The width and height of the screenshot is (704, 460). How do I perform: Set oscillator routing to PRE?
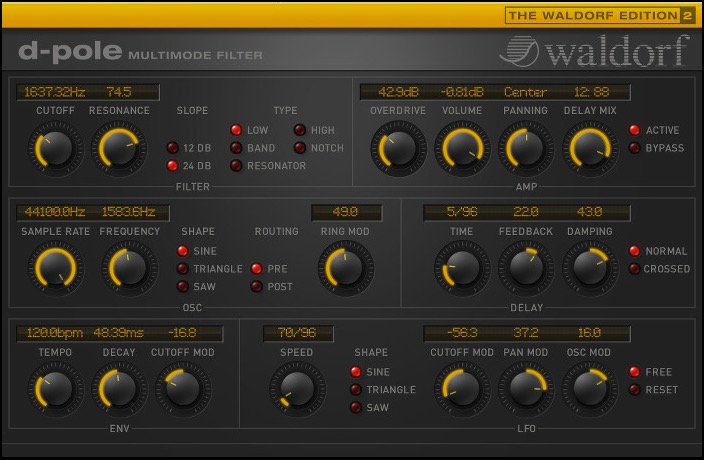[256, 269]
